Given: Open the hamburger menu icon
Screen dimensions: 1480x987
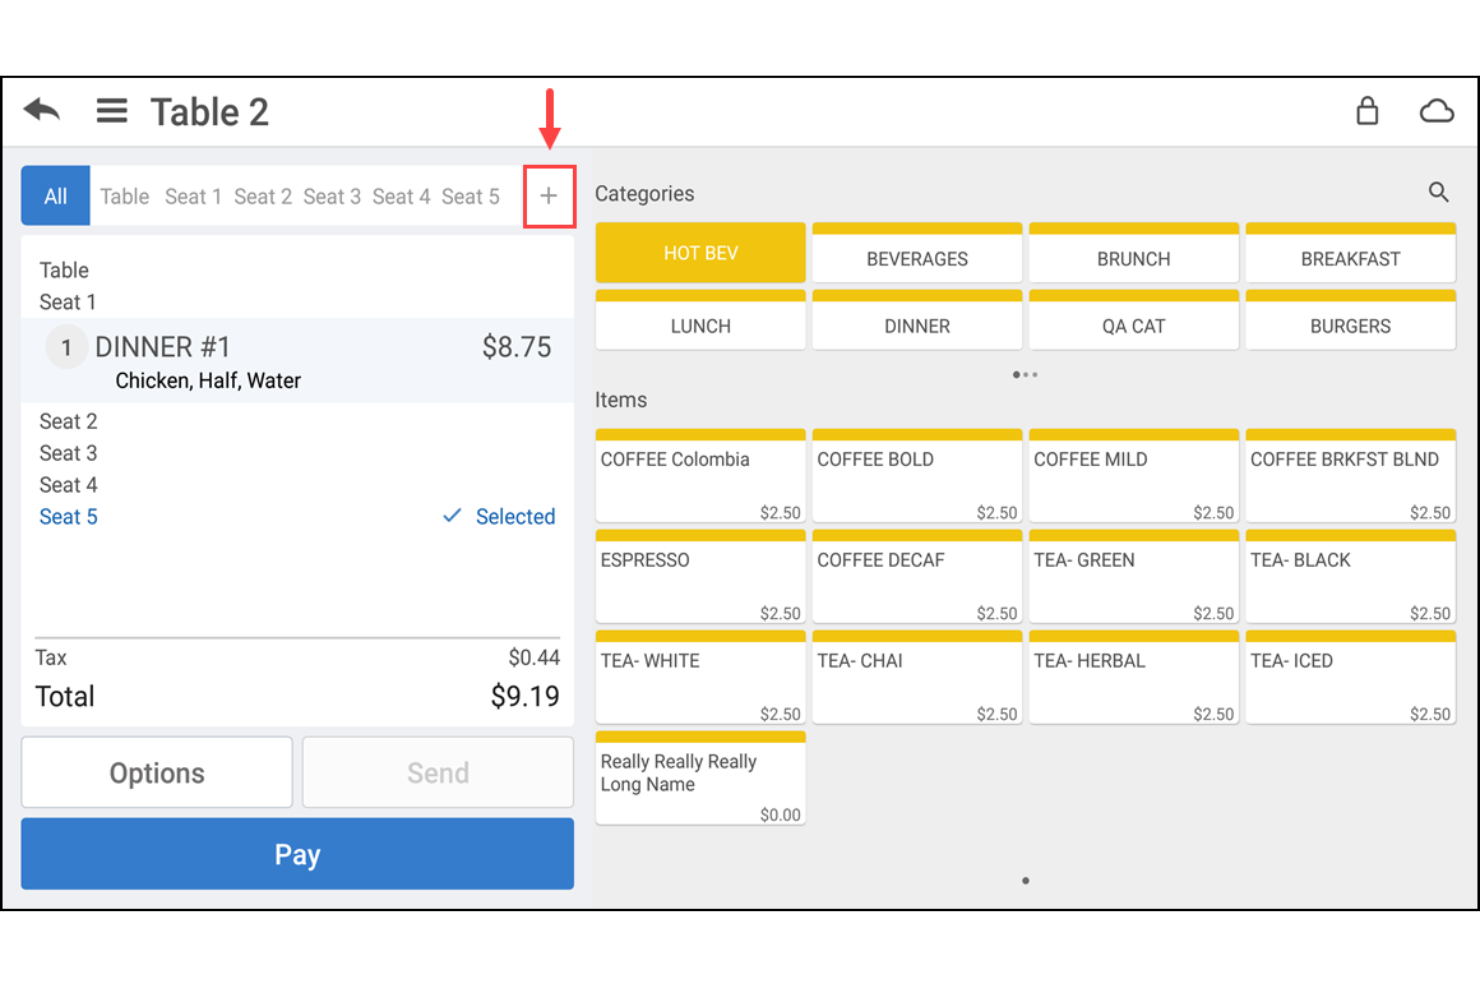Looking at the screenshot, I should point(112,110).
